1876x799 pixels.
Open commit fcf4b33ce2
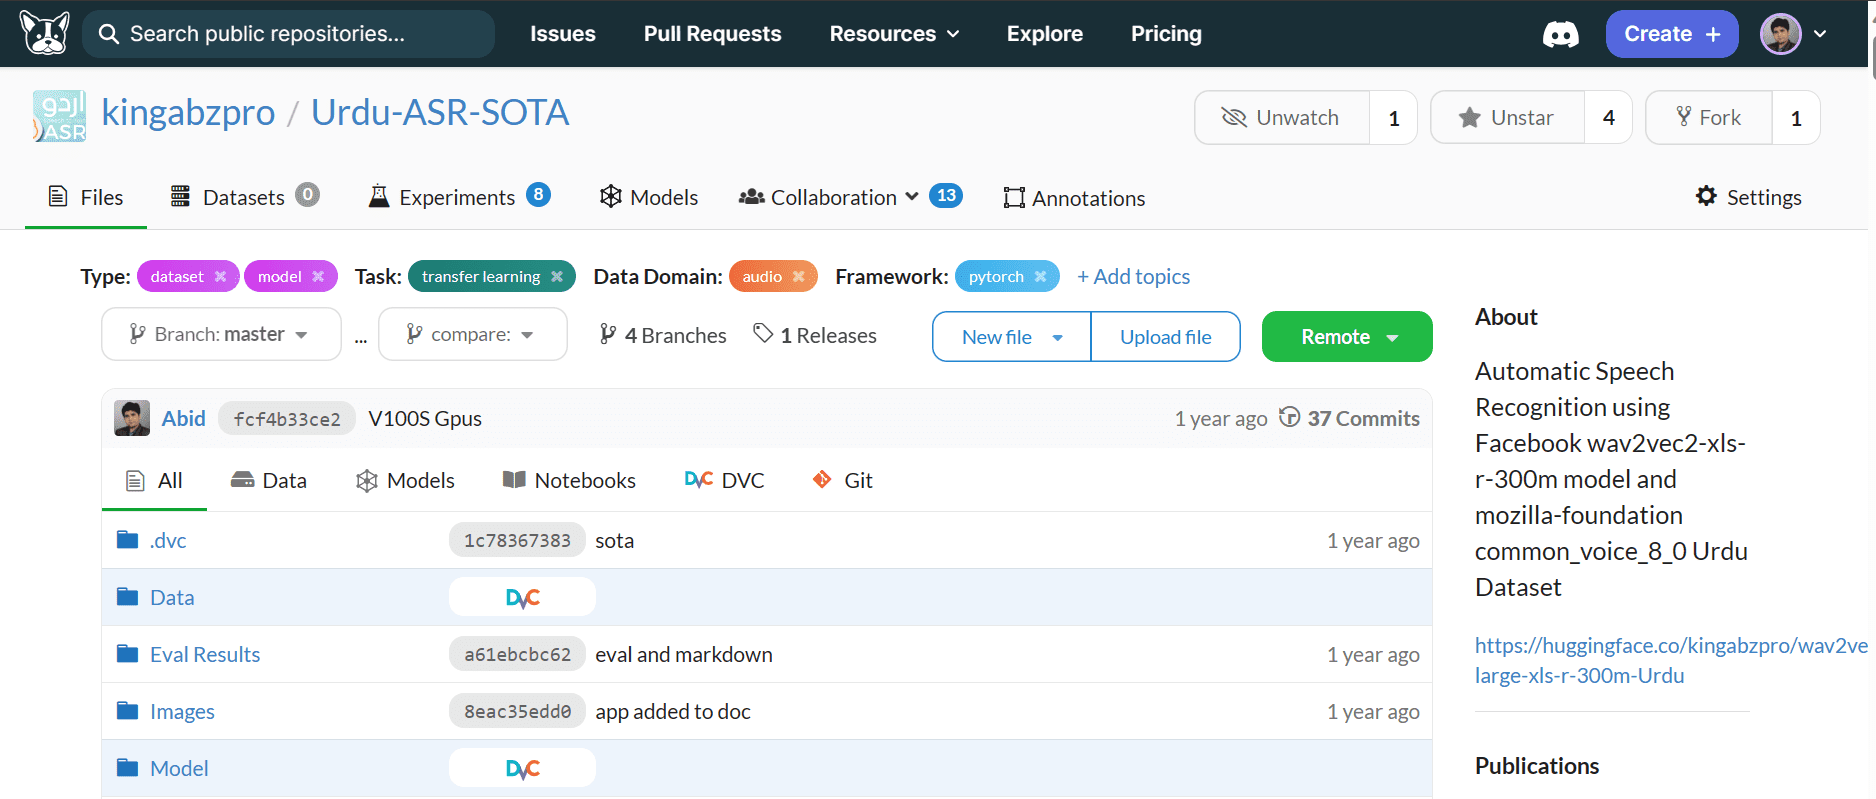tap(287, 419)
